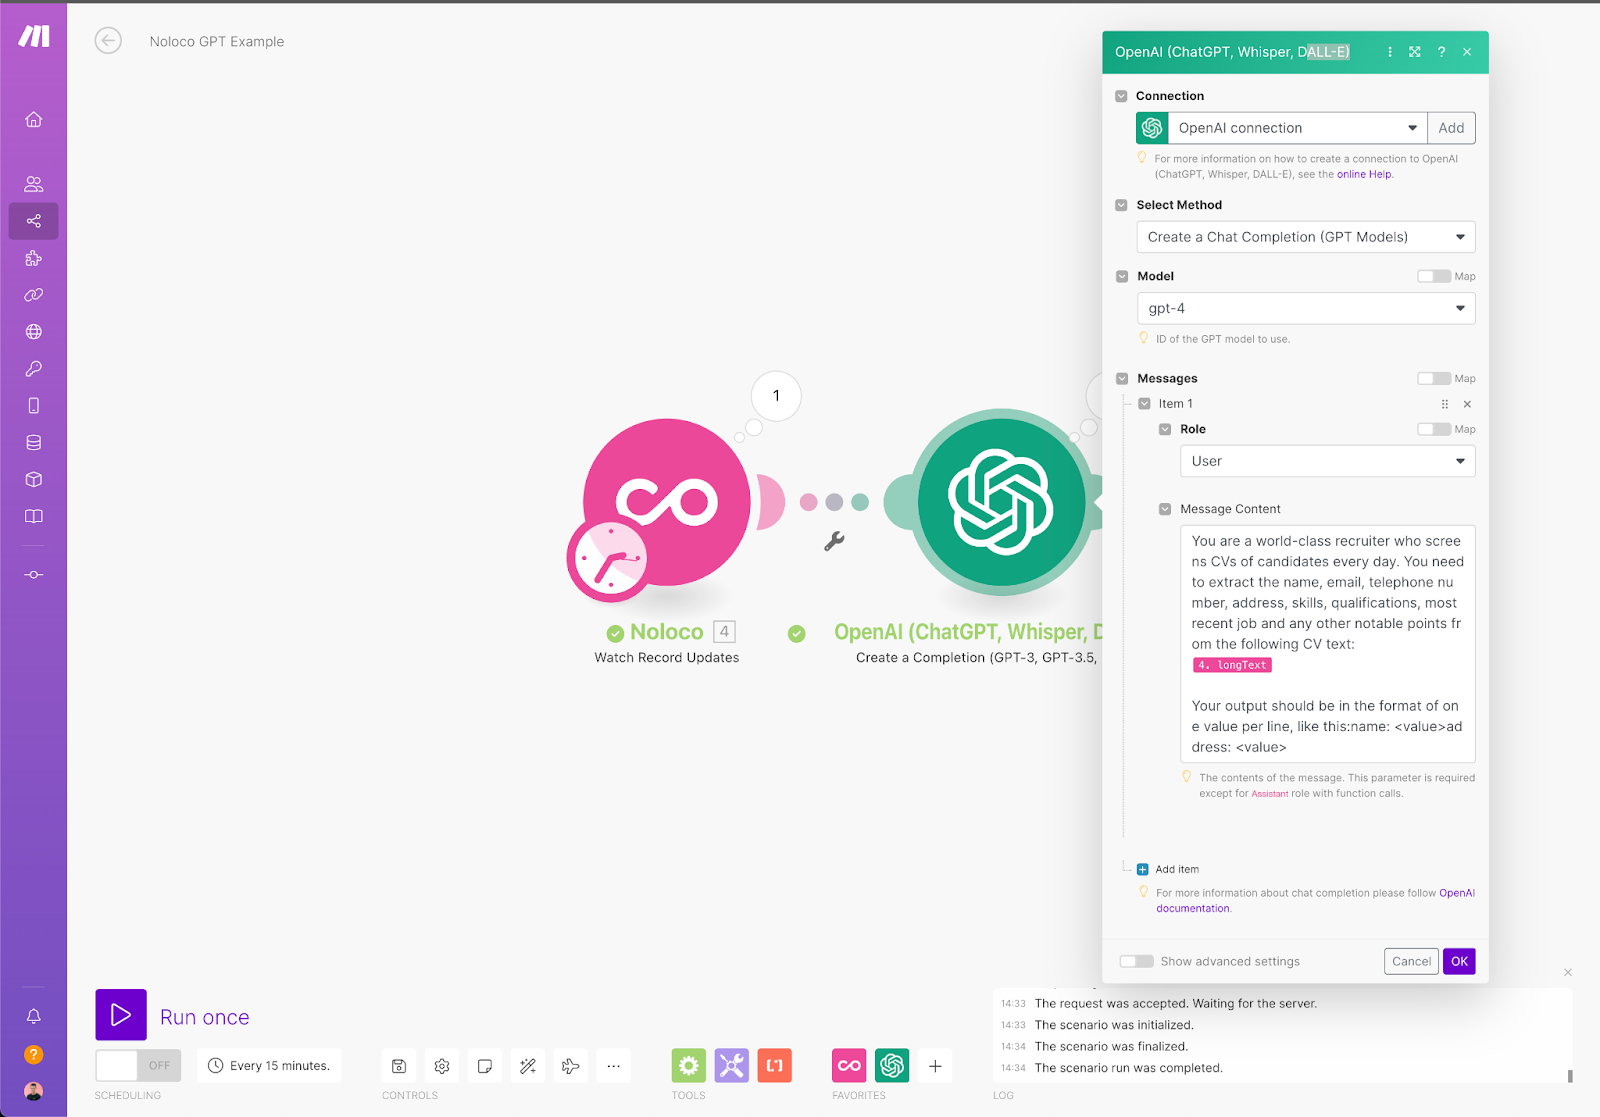Enable the Map toggle for Model
1600x1117 pixels.
[1436, 276]
